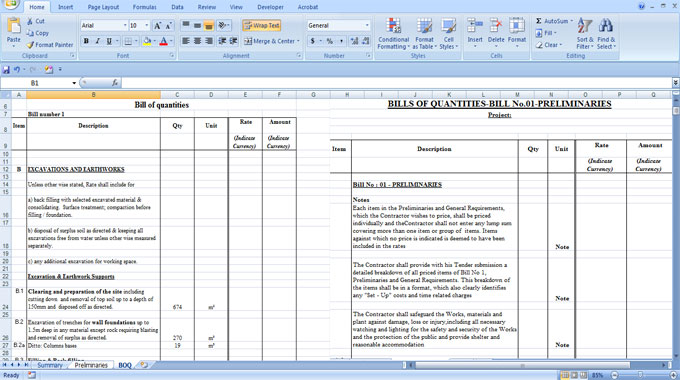Screen dimensions: 680x380
Task: Open Sort & Filter options
Action: 585,34
